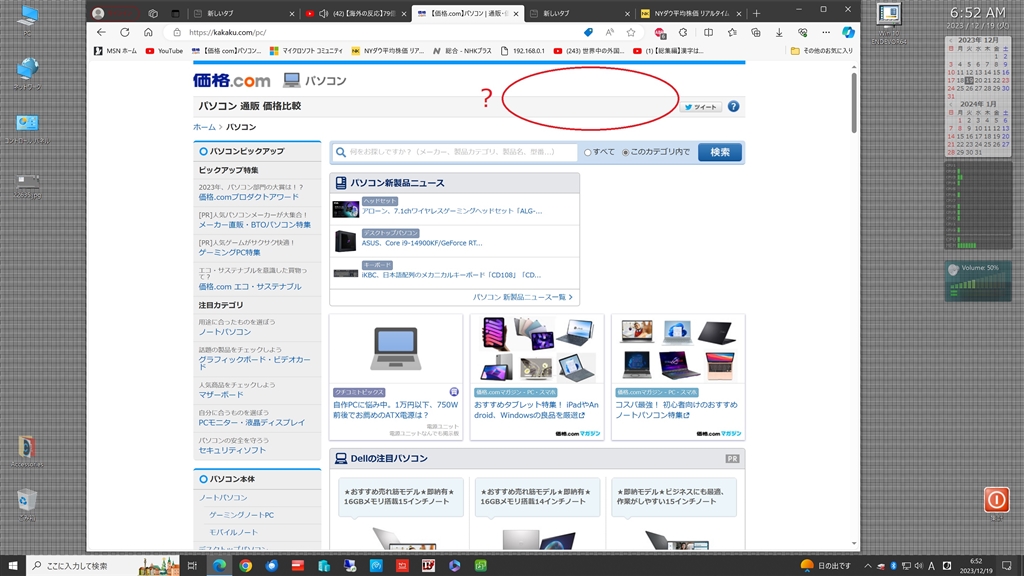Mute the YouTube tab via speaker icon
The height and width of the screenshot is (576, 1024).
point(323,13)
